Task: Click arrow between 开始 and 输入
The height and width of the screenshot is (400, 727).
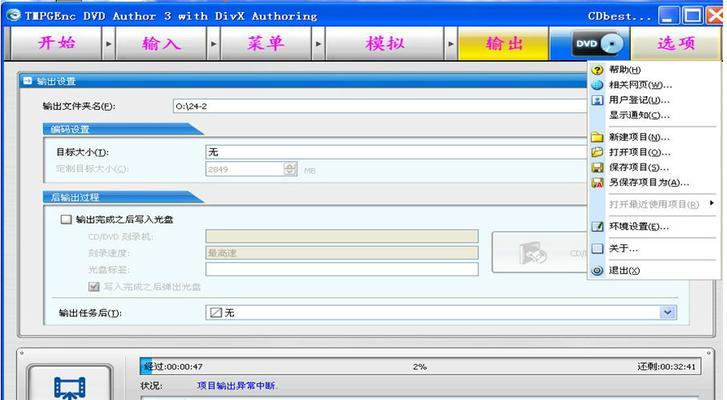Action: [108, 44]
